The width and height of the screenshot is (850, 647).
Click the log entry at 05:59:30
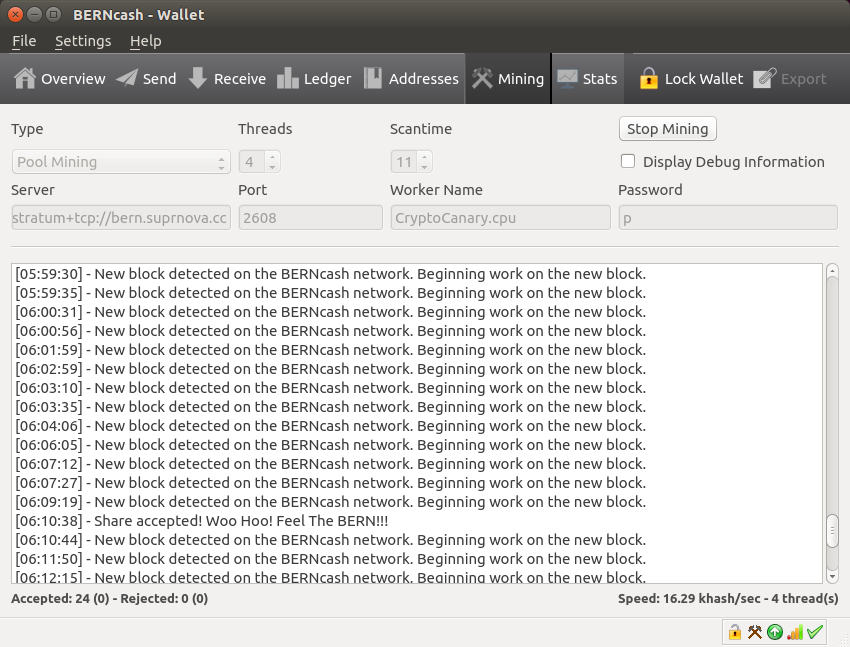tap(331, 274)
